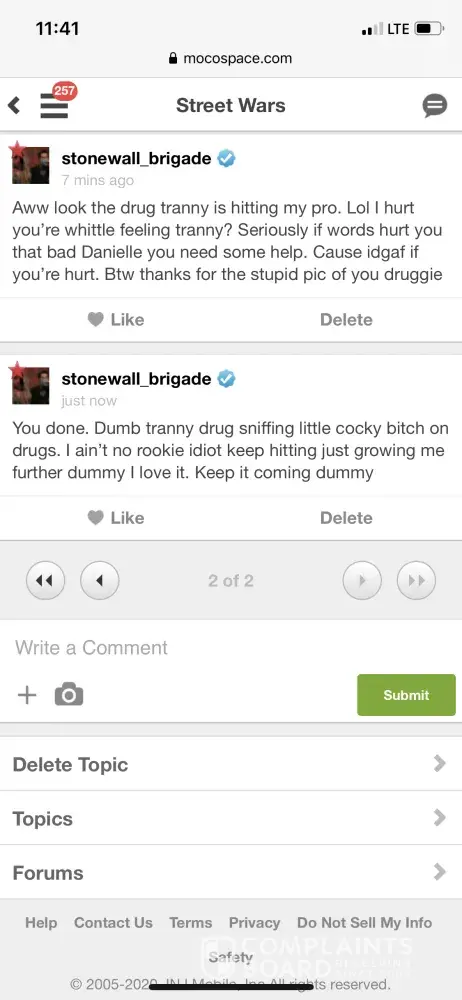Like the post from 7 mins ago
This screenshot has height=1000, width=462.
tap(116, 320)
